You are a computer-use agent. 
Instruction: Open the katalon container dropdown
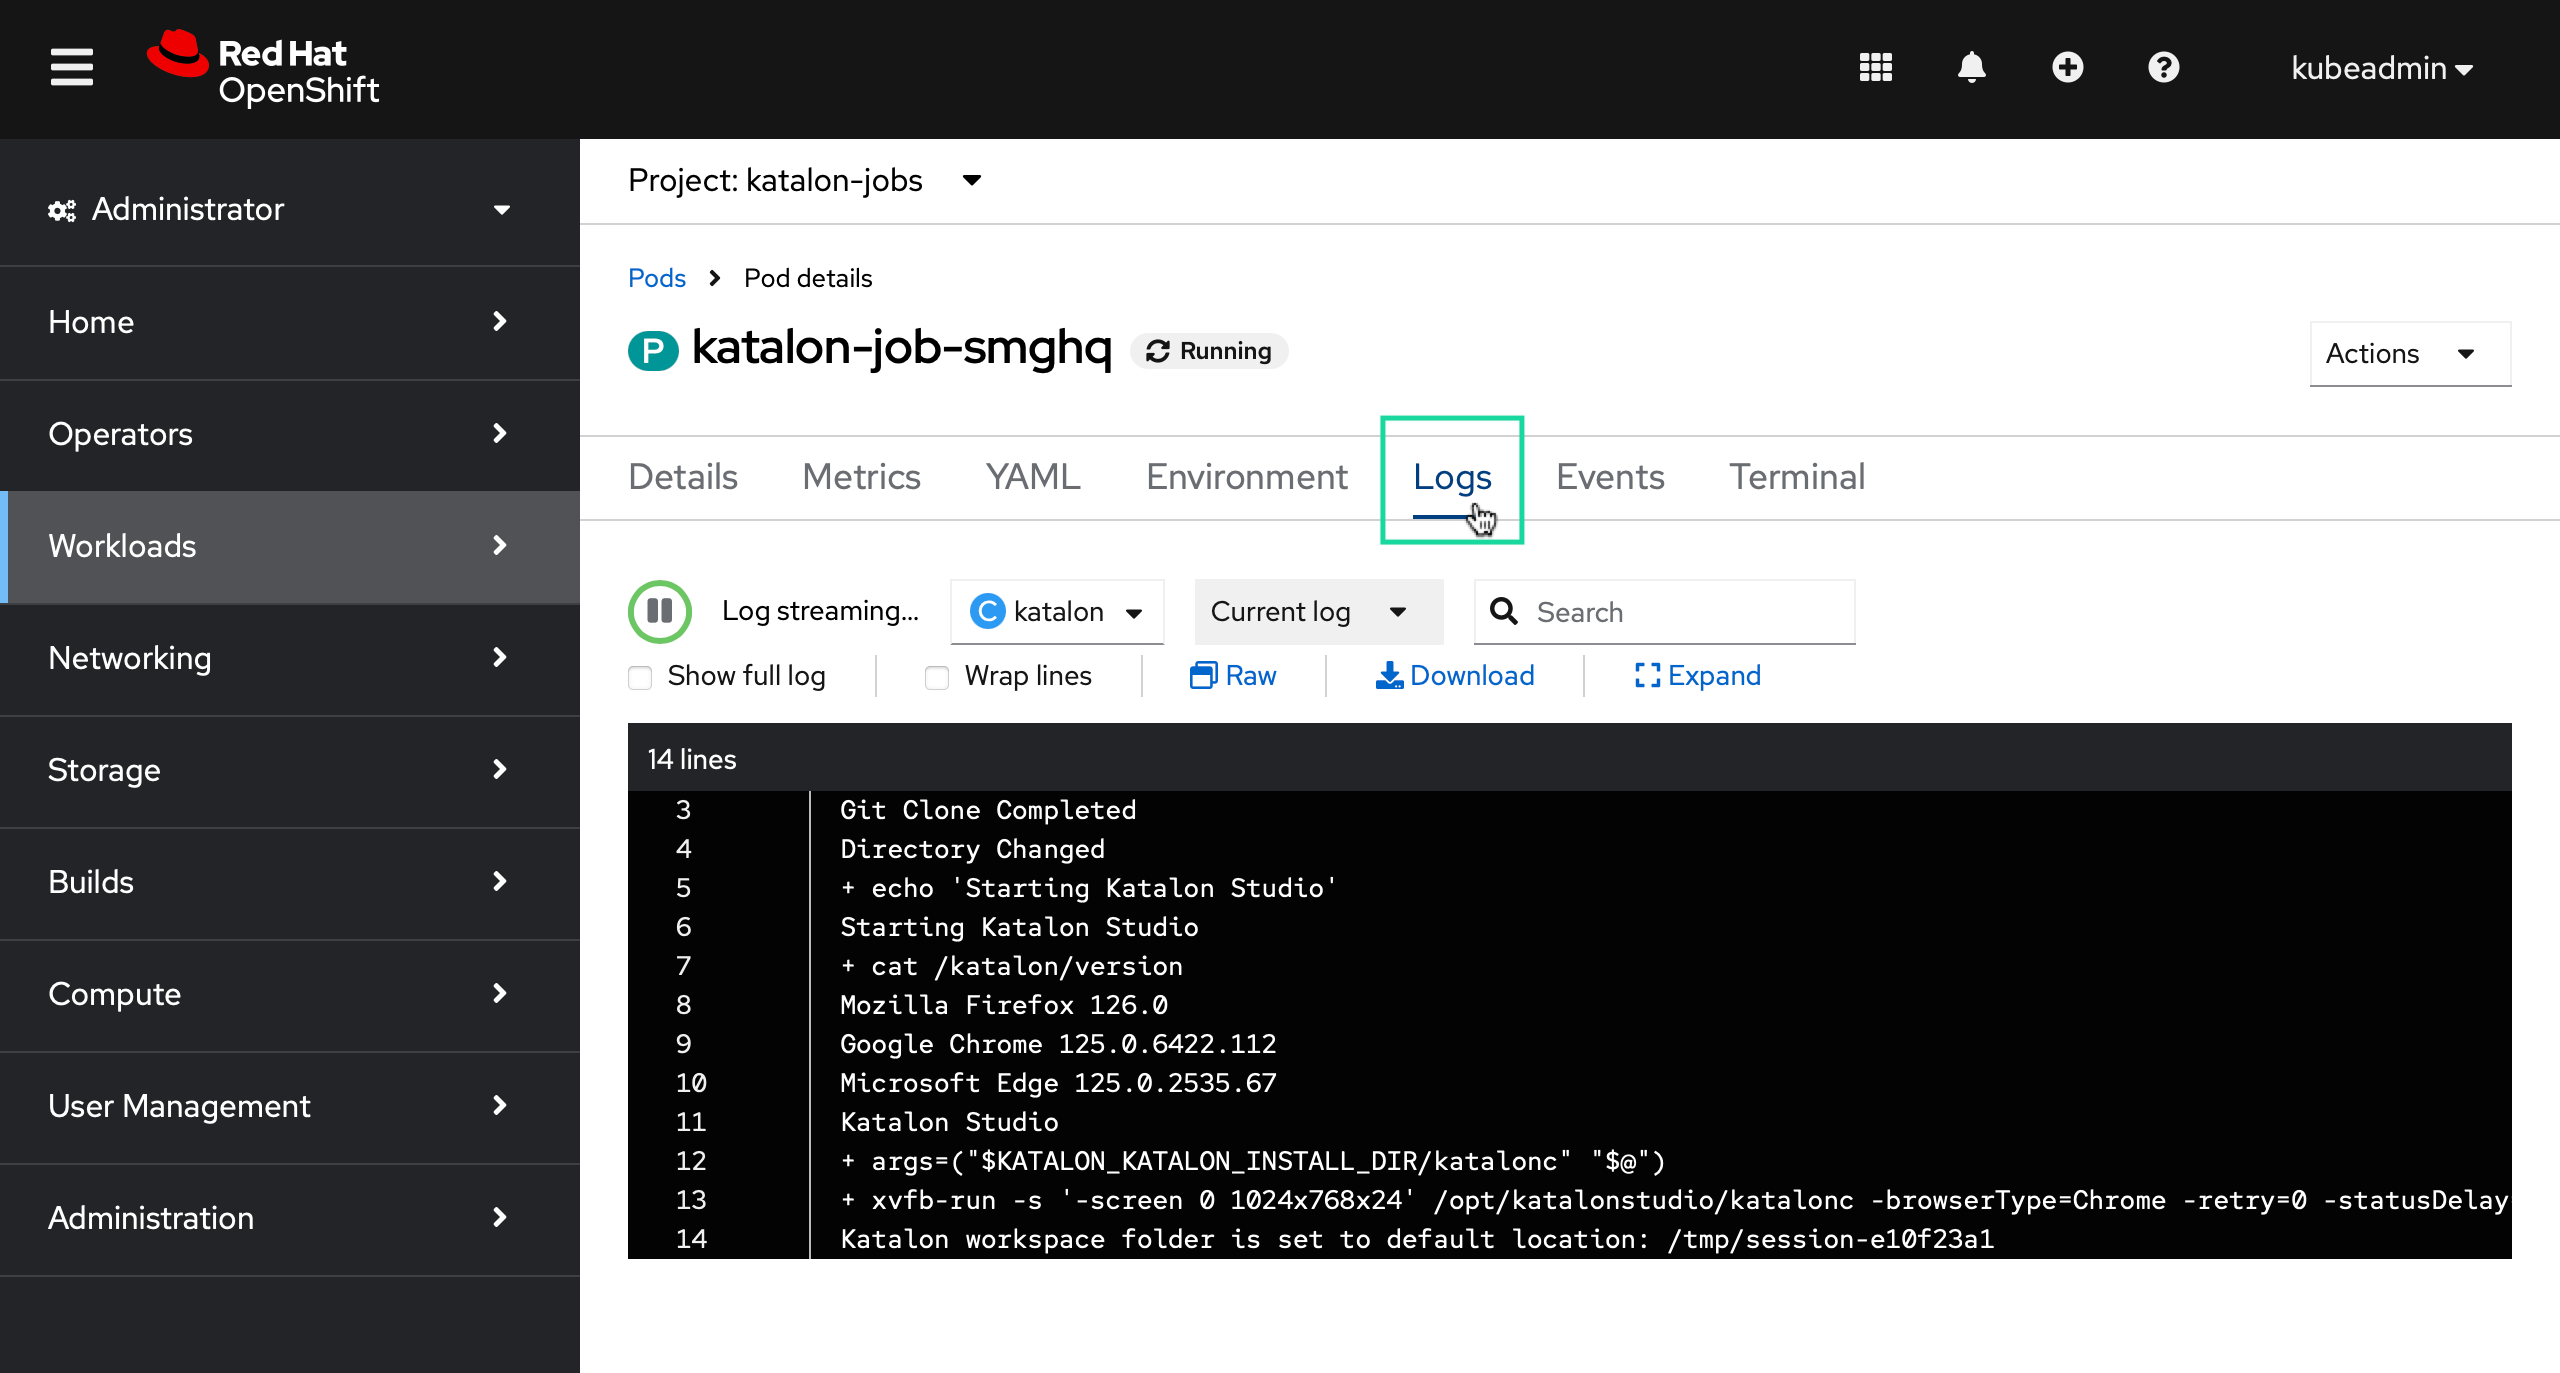click(x=1057, y=612)
